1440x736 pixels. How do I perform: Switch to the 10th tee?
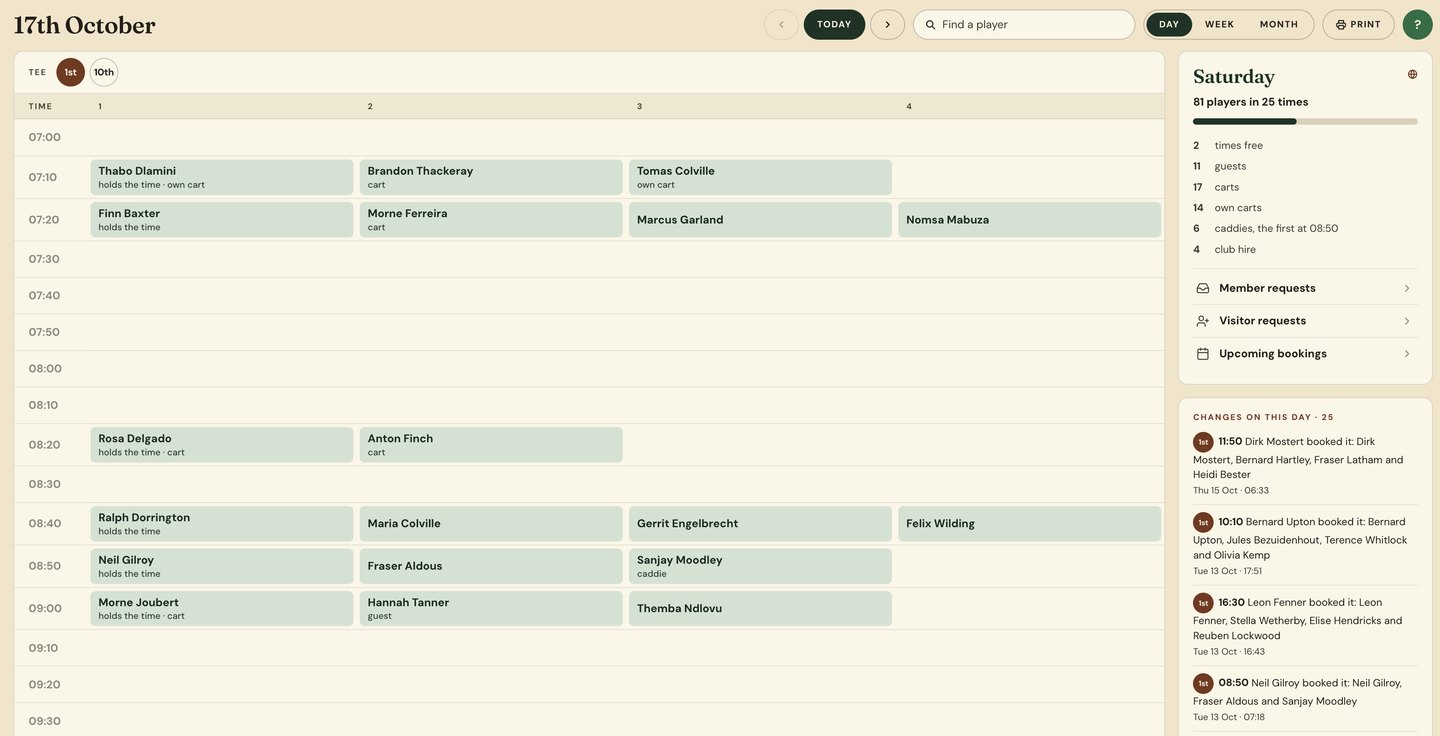point(104,72)
